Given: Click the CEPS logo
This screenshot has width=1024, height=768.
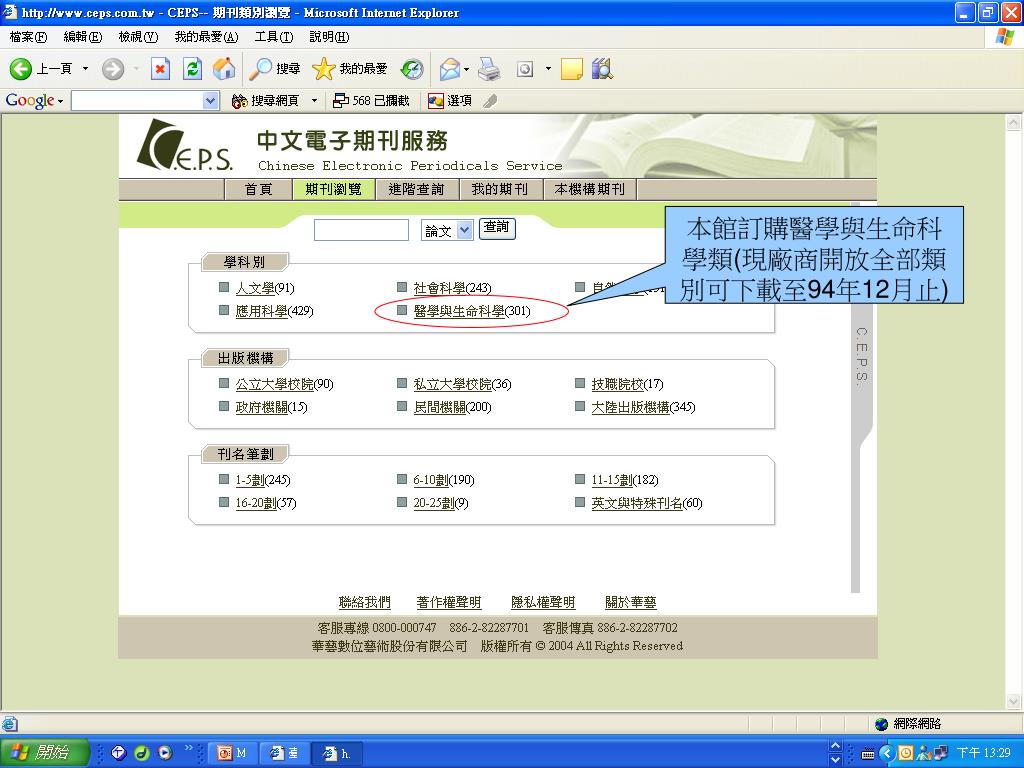Looking at the screenshot, I should click(184, 145).
